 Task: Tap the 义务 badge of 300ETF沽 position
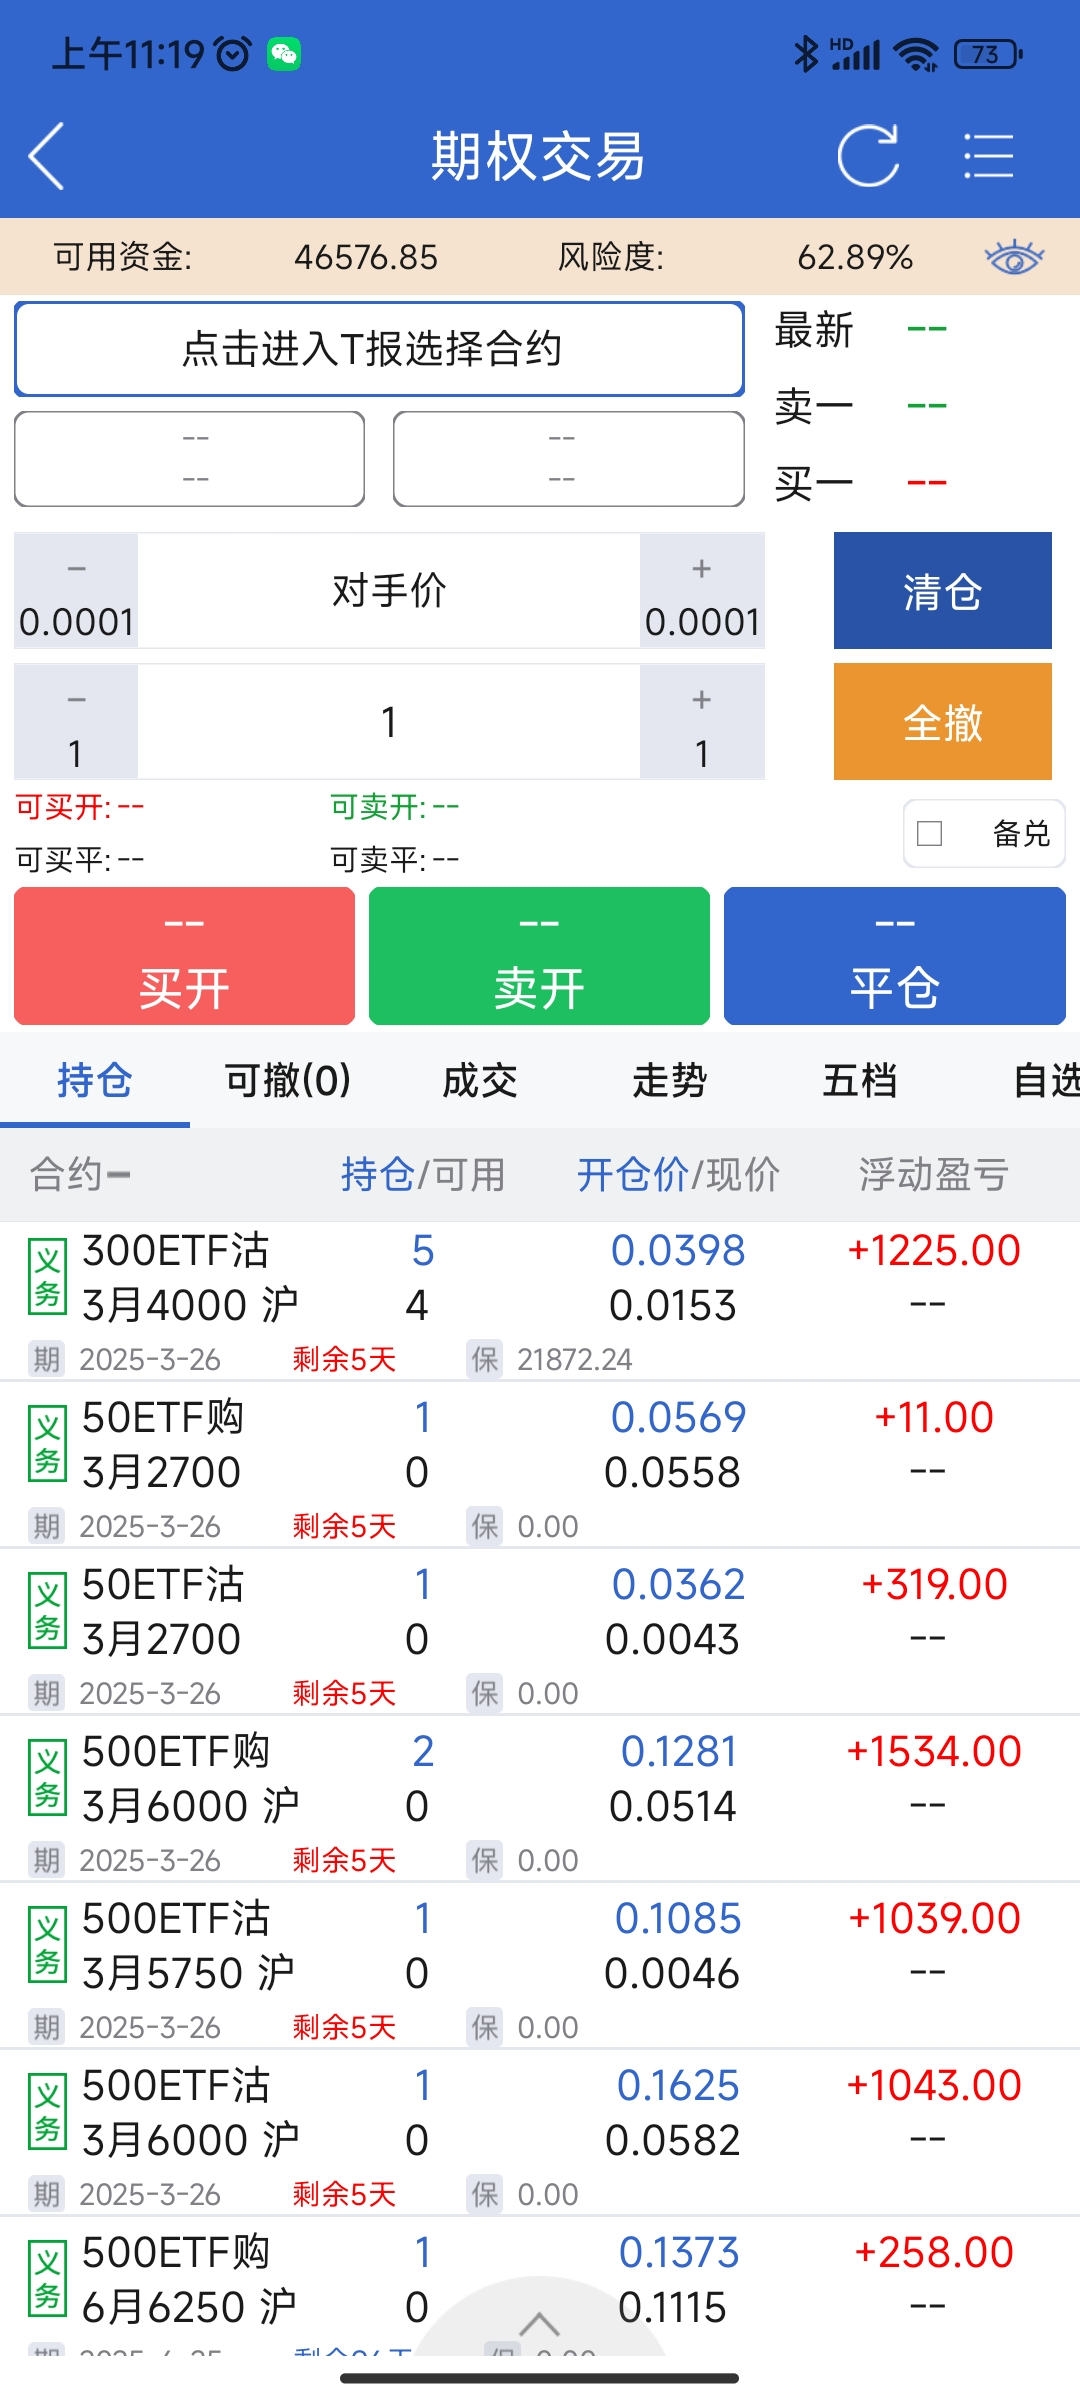[48, 1277]
